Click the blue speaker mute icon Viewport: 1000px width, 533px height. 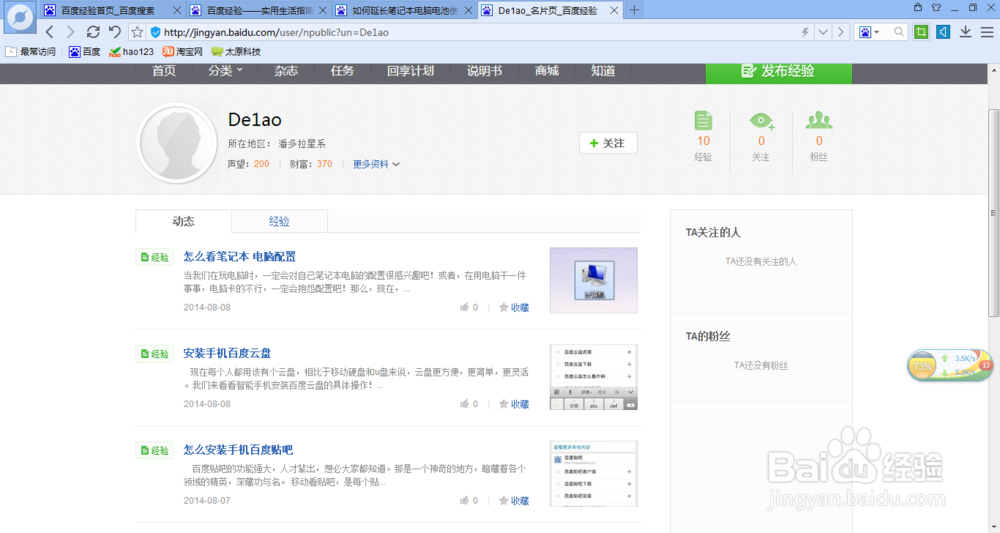(943, 32)
